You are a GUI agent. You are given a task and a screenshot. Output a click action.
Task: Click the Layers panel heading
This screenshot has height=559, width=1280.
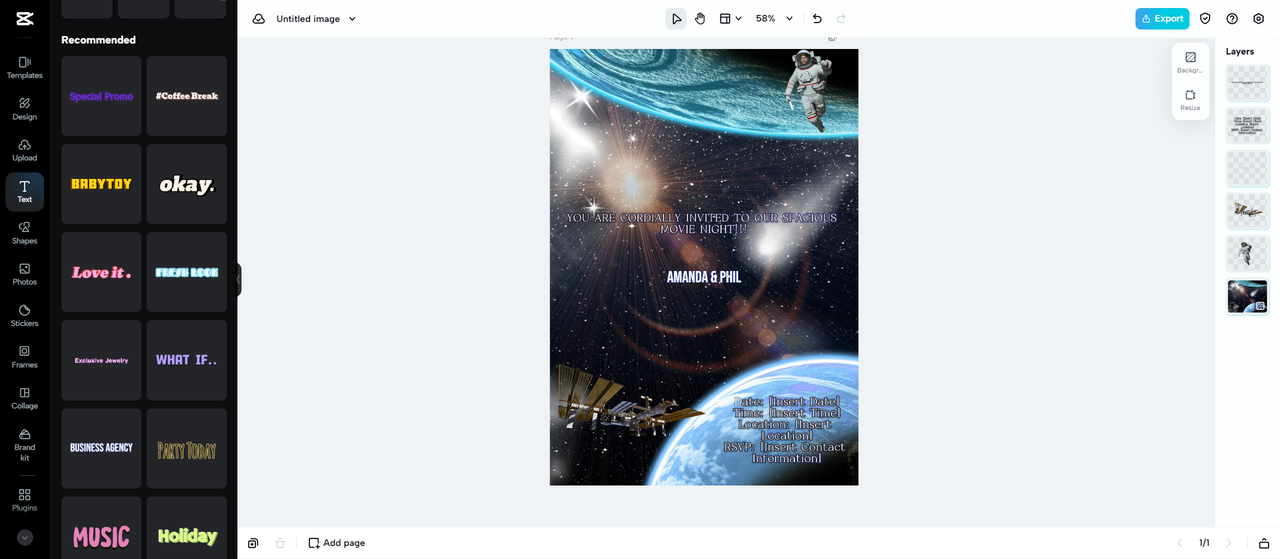coord(1240,51)
